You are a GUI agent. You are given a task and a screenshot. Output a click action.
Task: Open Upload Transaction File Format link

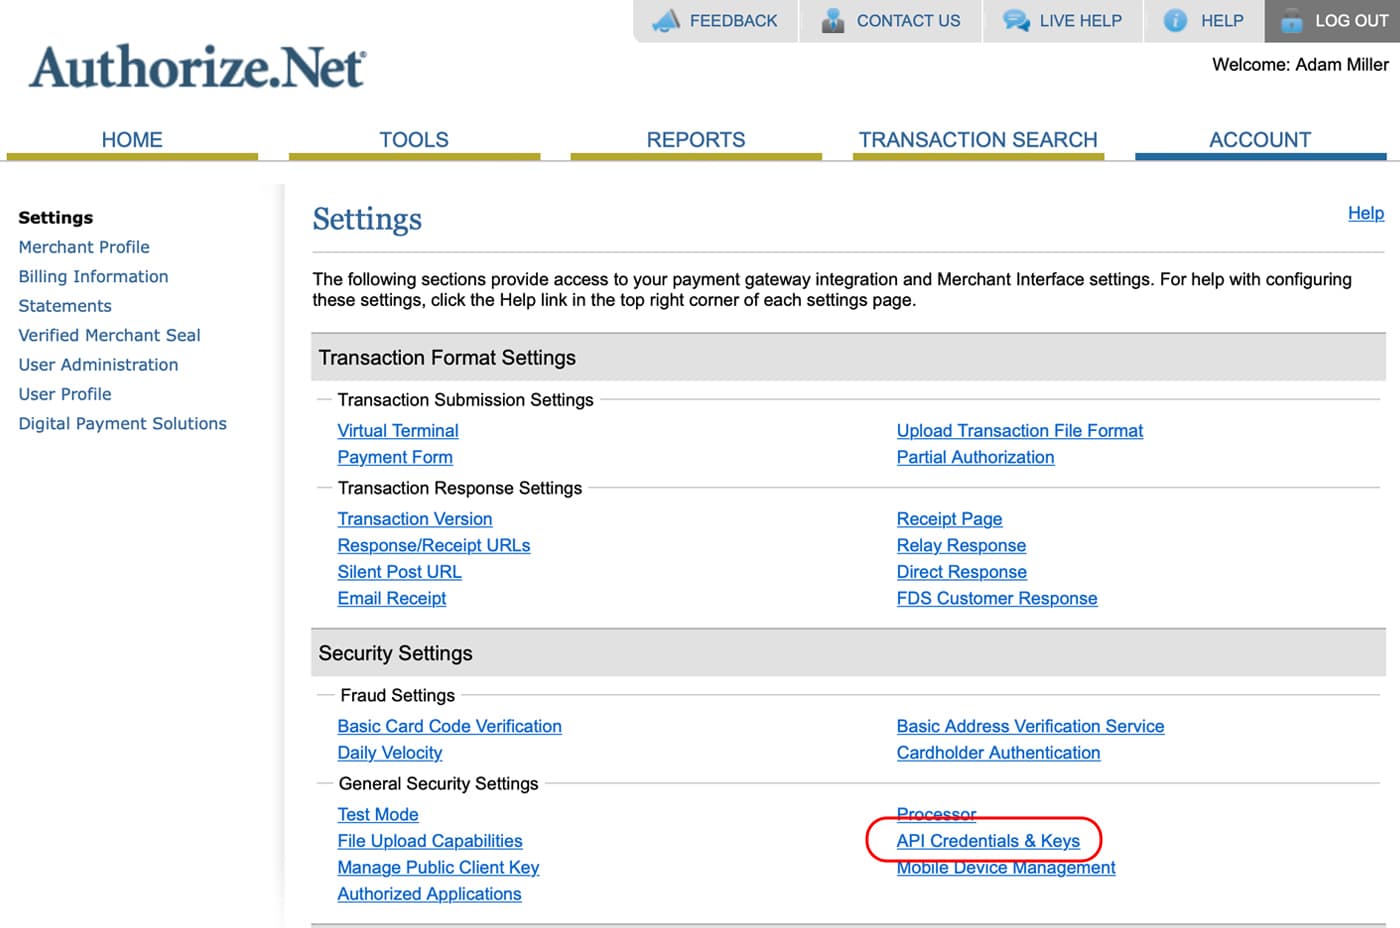click(x=1020, y=431)
